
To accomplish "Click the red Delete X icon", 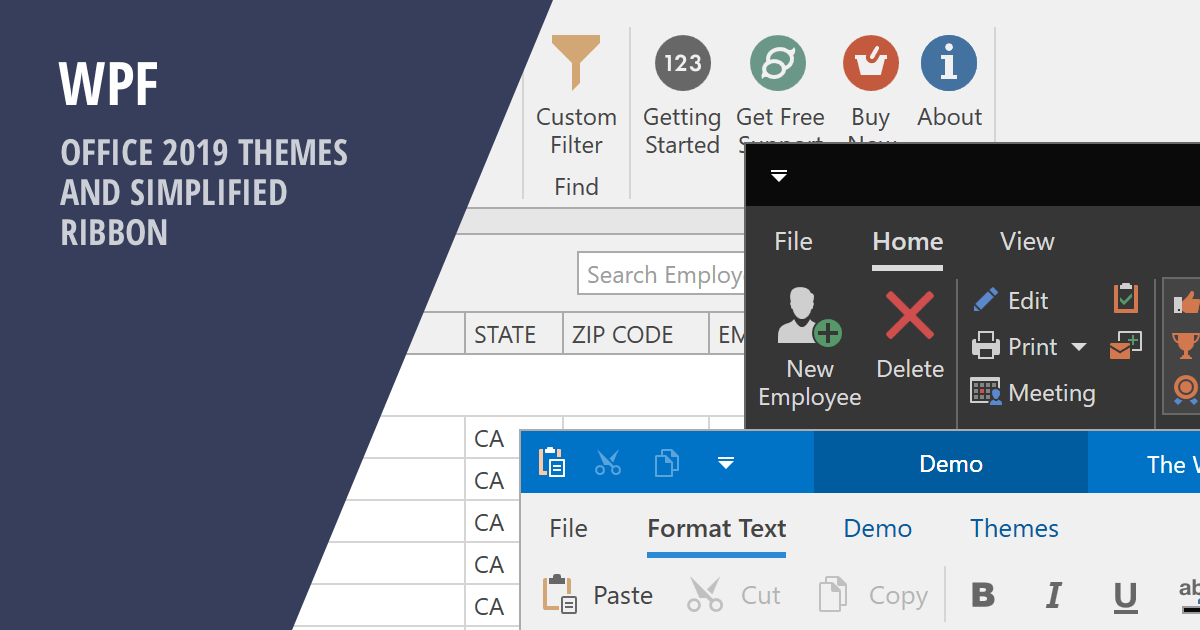I will 910,318.
